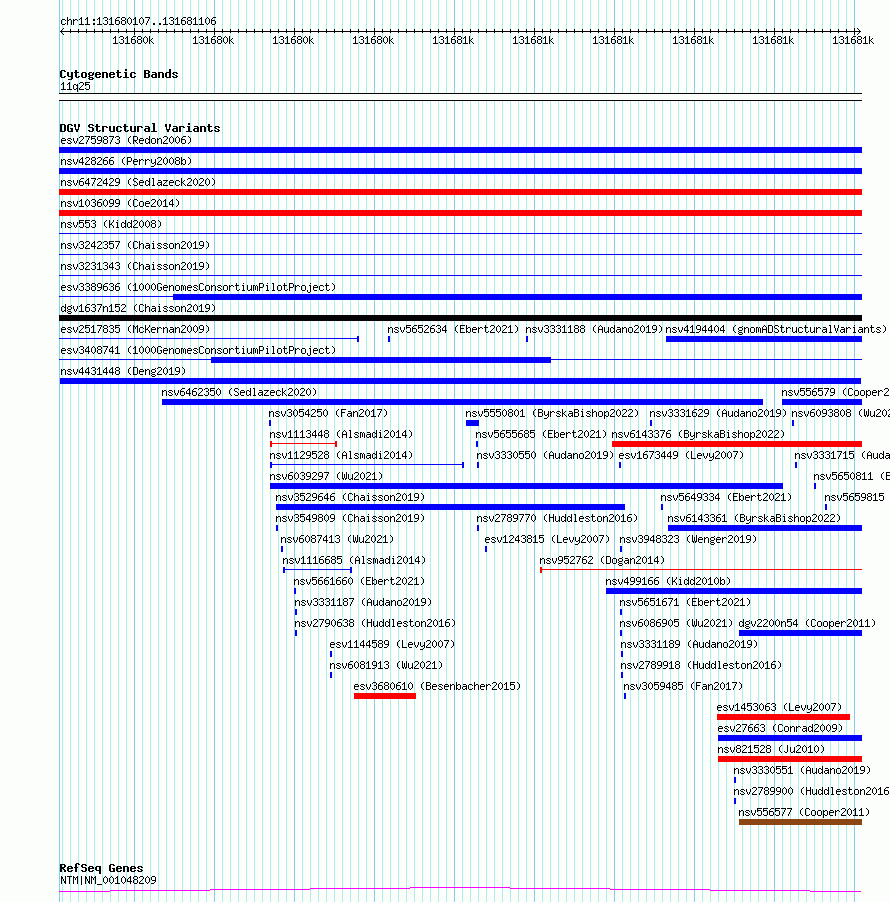Viewport: 890px width, 902px height.
Task: Click nsv1036099 (Coe2014) variant label
Action: pyautogui.click(x=120, y=204)
